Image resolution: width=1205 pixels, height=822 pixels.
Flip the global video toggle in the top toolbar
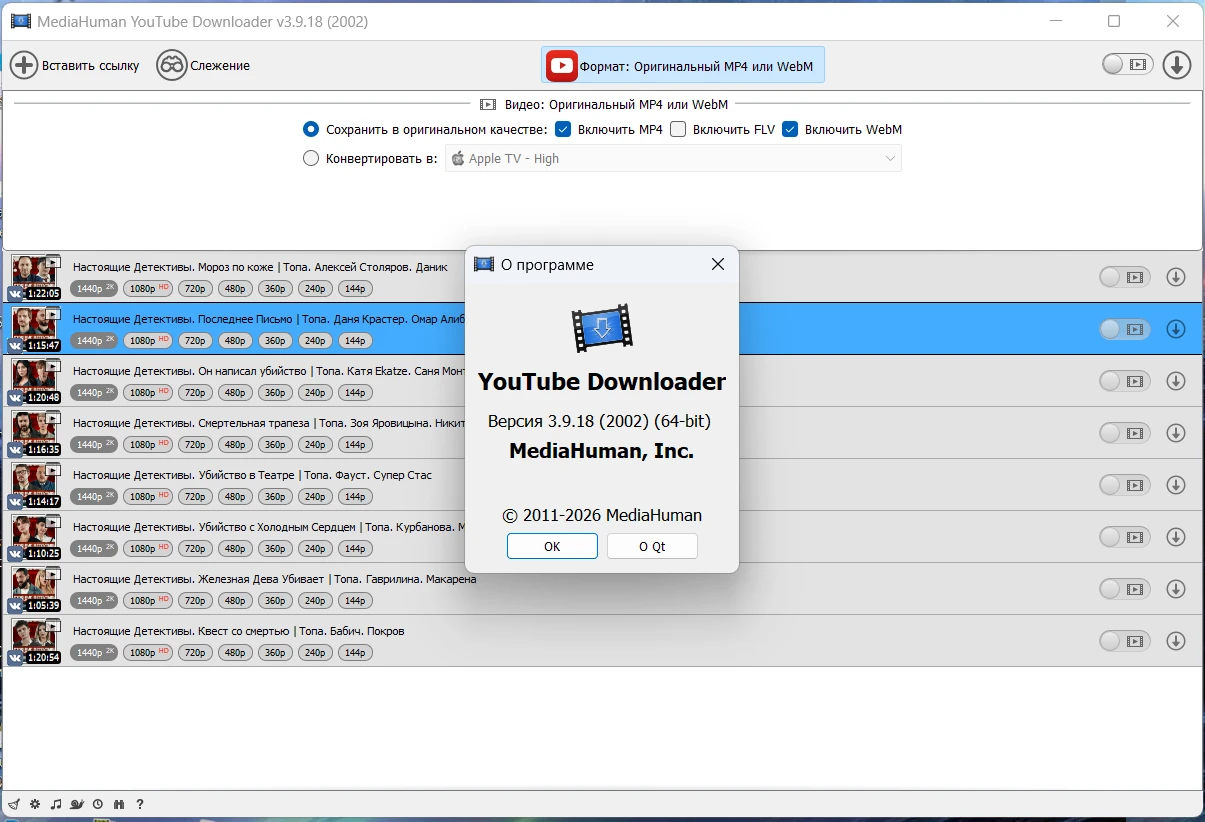(x=1127, y=65)
